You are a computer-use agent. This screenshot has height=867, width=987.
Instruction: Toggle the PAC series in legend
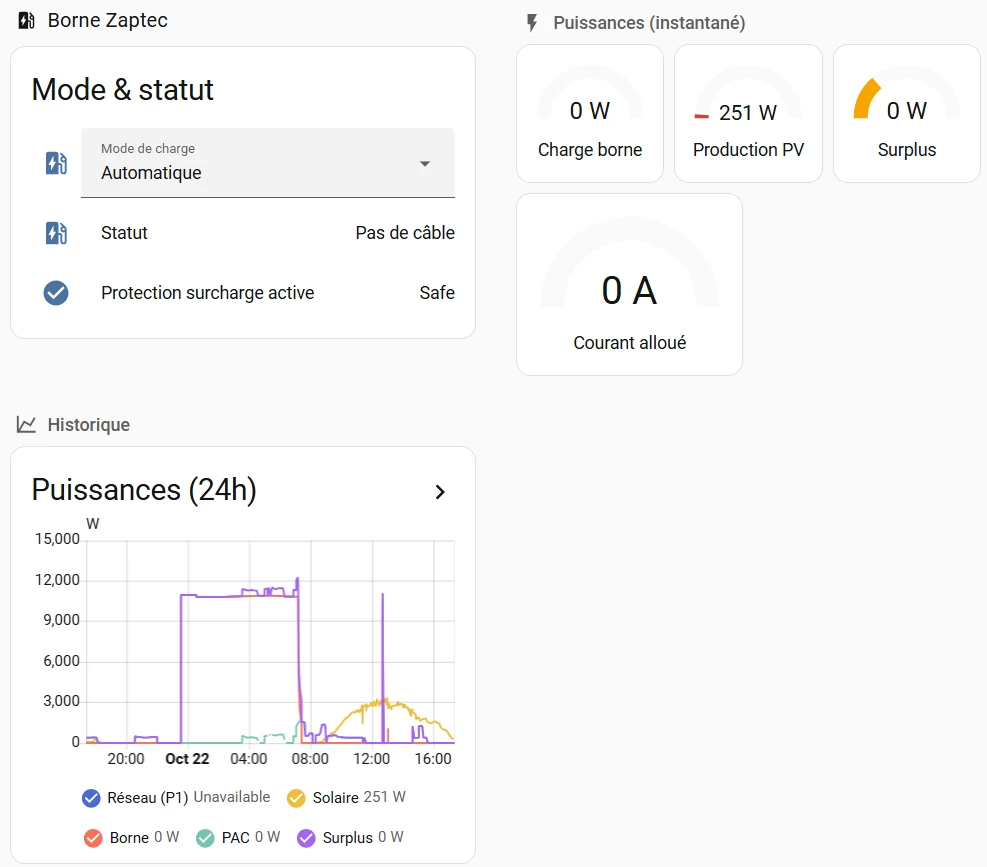[x=205, y=838]
